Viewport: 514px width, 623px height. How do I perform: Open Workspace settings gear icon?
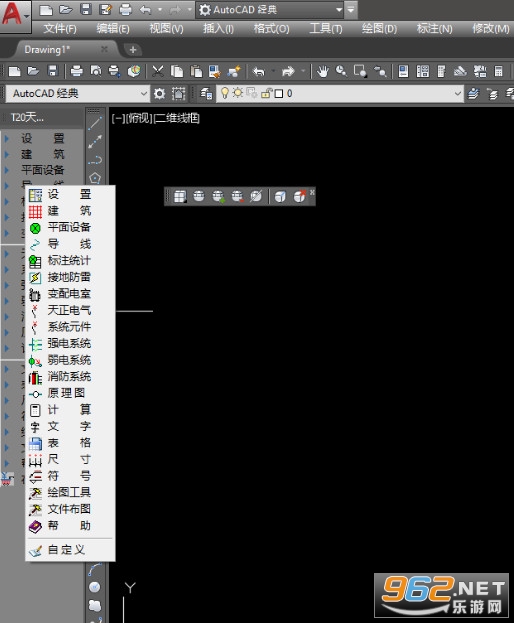159,94
